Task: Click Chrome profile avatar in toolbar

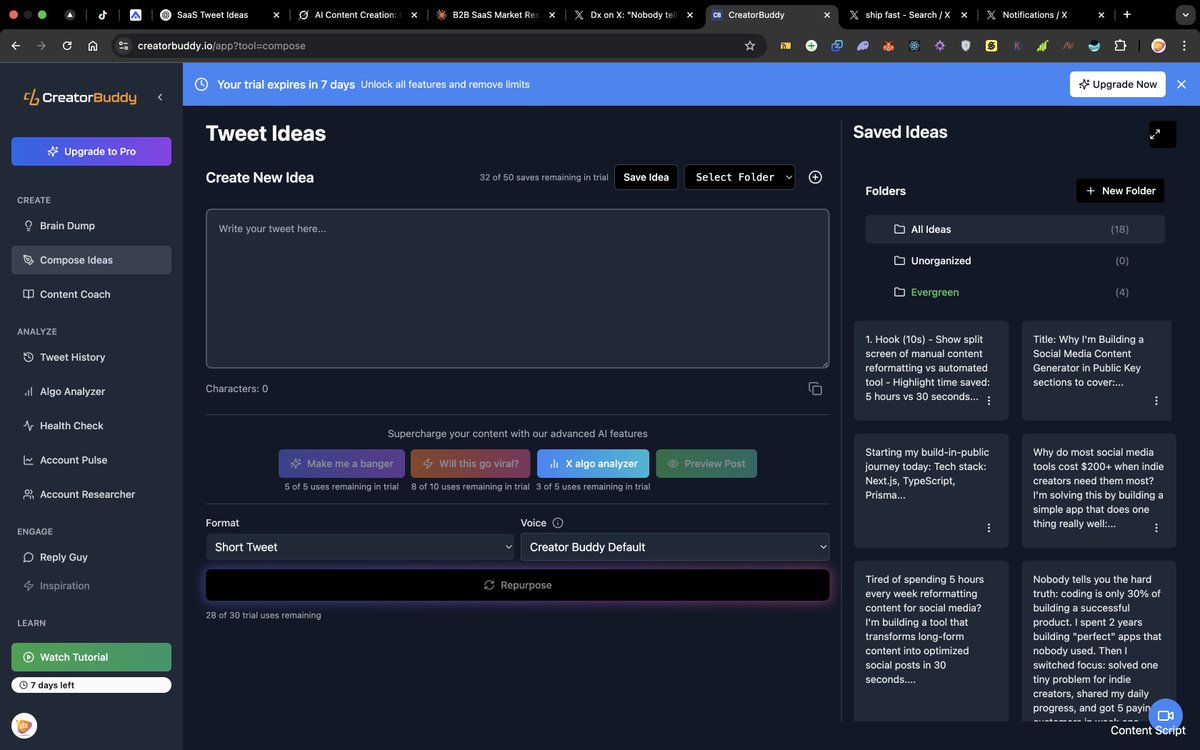Action: [1158, 46]
